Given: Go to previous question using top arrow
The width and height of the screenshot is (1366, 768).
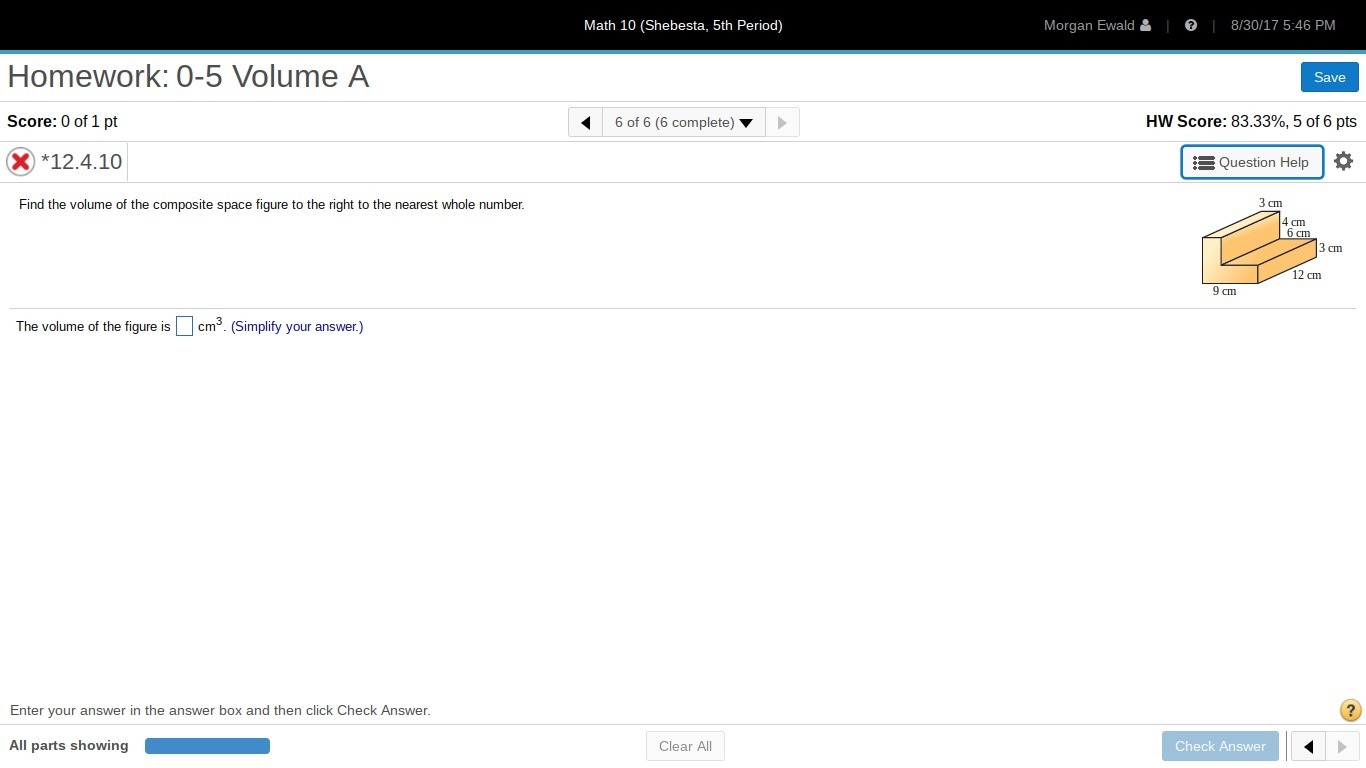Looking at the screenshot, I should point(586,122).
